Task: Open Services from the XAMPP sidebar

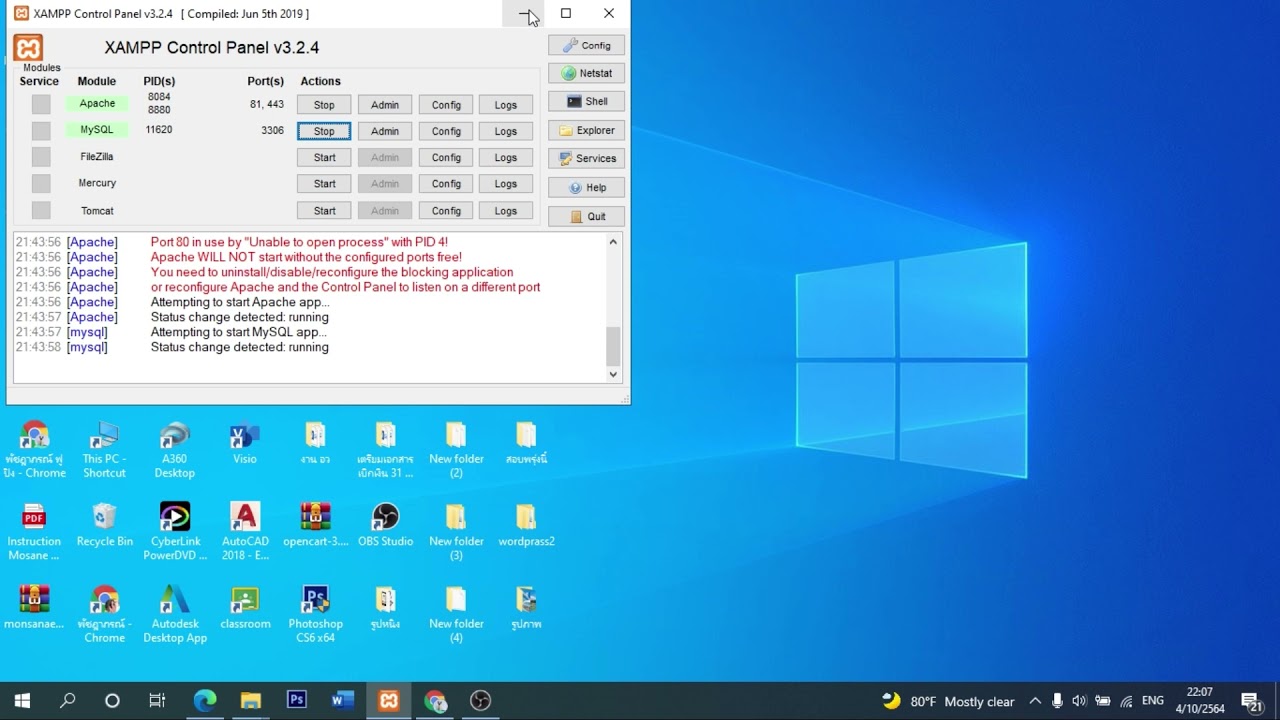Action: coord(586,158)
